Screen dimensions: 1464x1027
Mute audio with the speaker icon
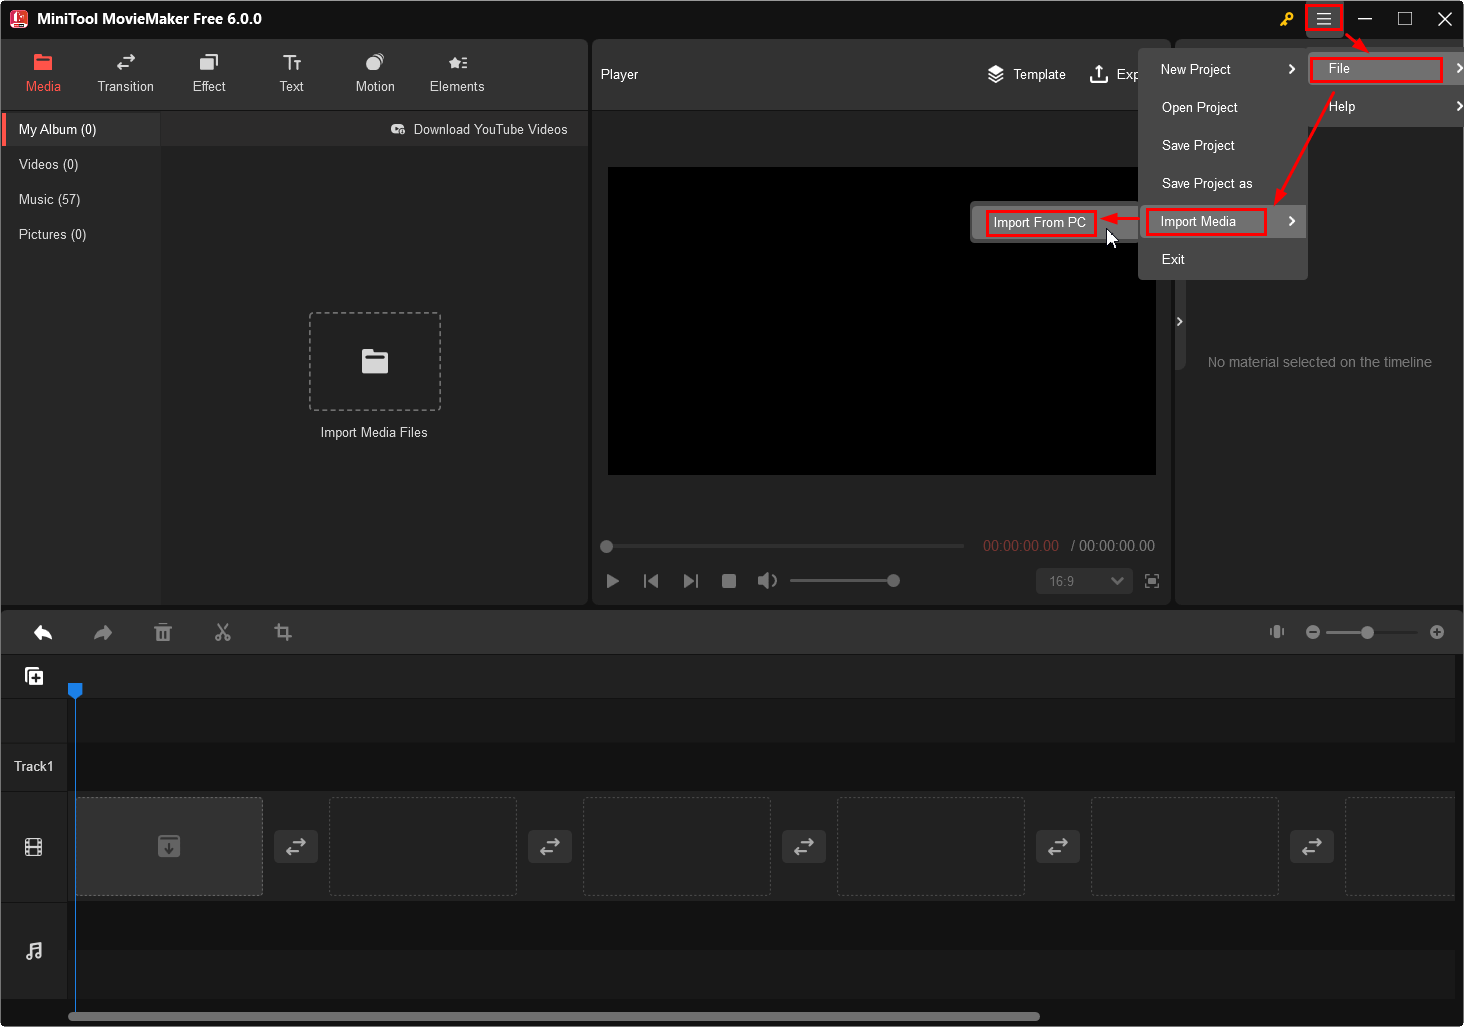coord(767,580)
